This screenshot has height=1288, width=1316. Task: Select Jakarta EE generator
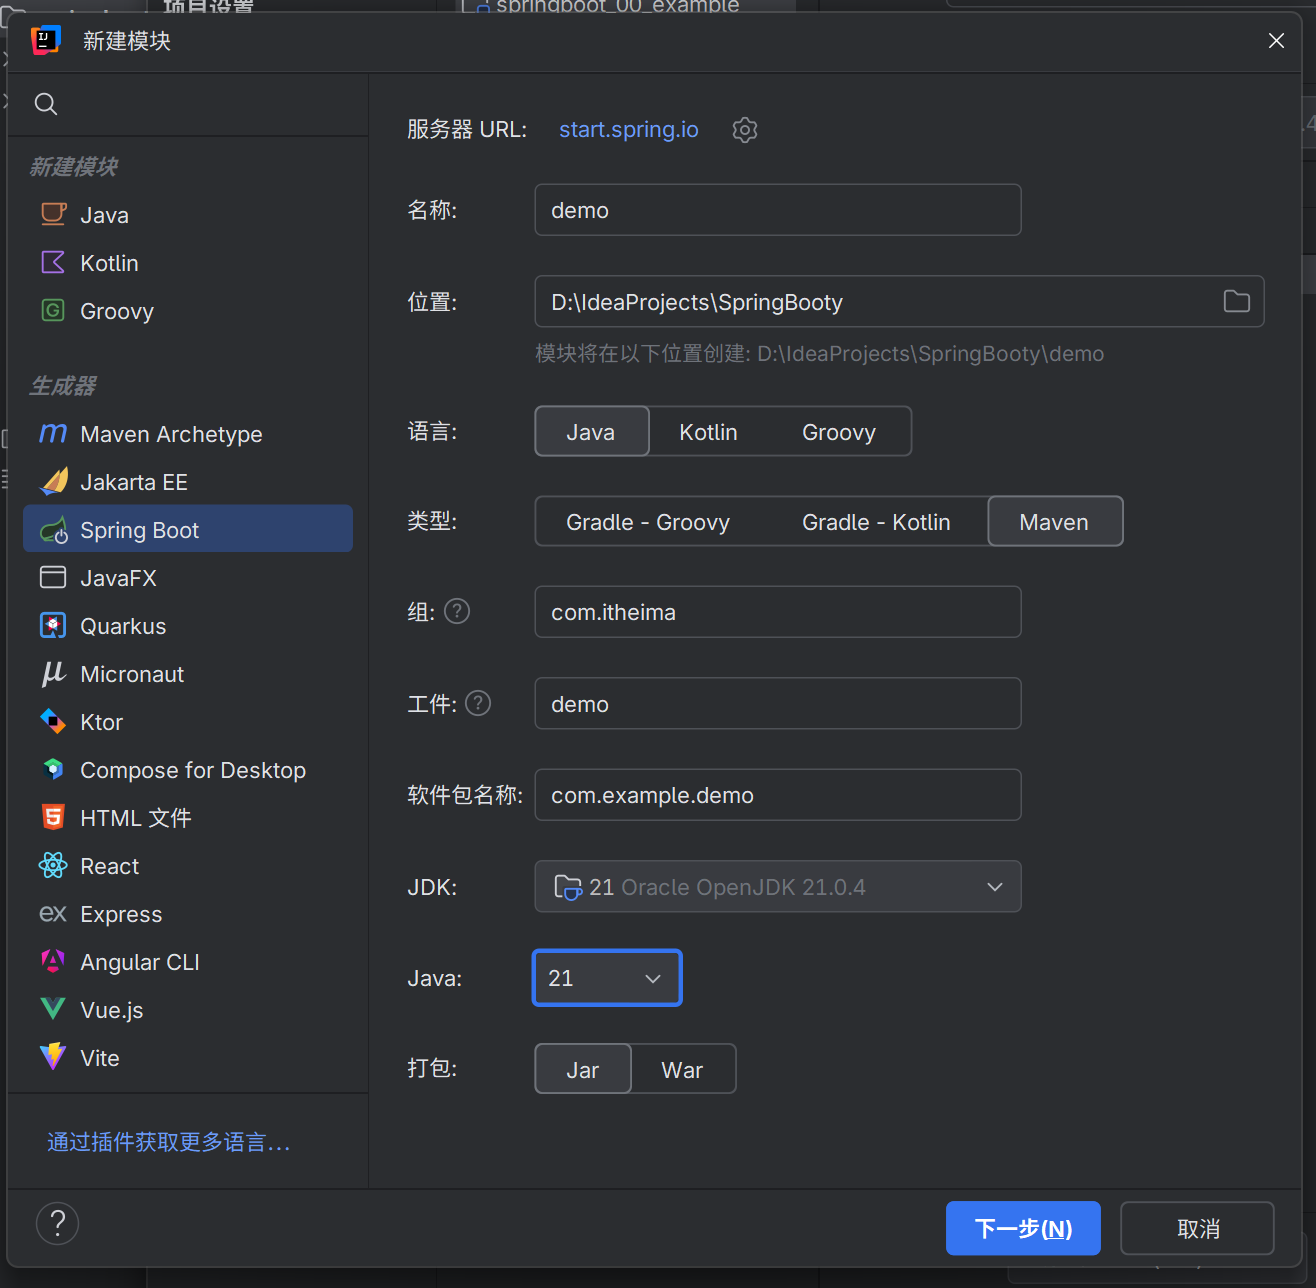coord(188,482)
